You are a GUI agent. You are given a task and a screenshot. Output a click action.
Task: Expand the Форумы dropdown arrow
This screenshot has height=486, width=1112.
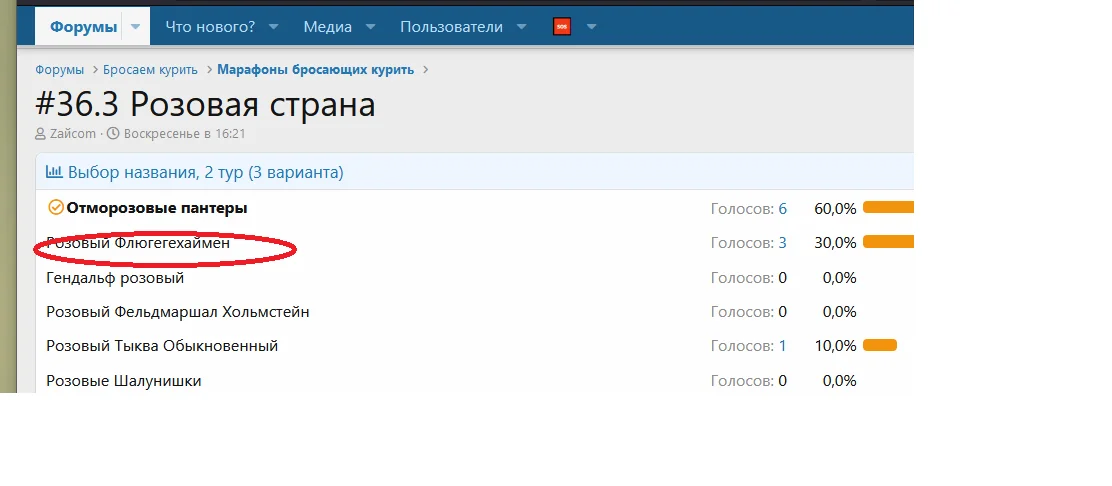click(x=136, y=28)
